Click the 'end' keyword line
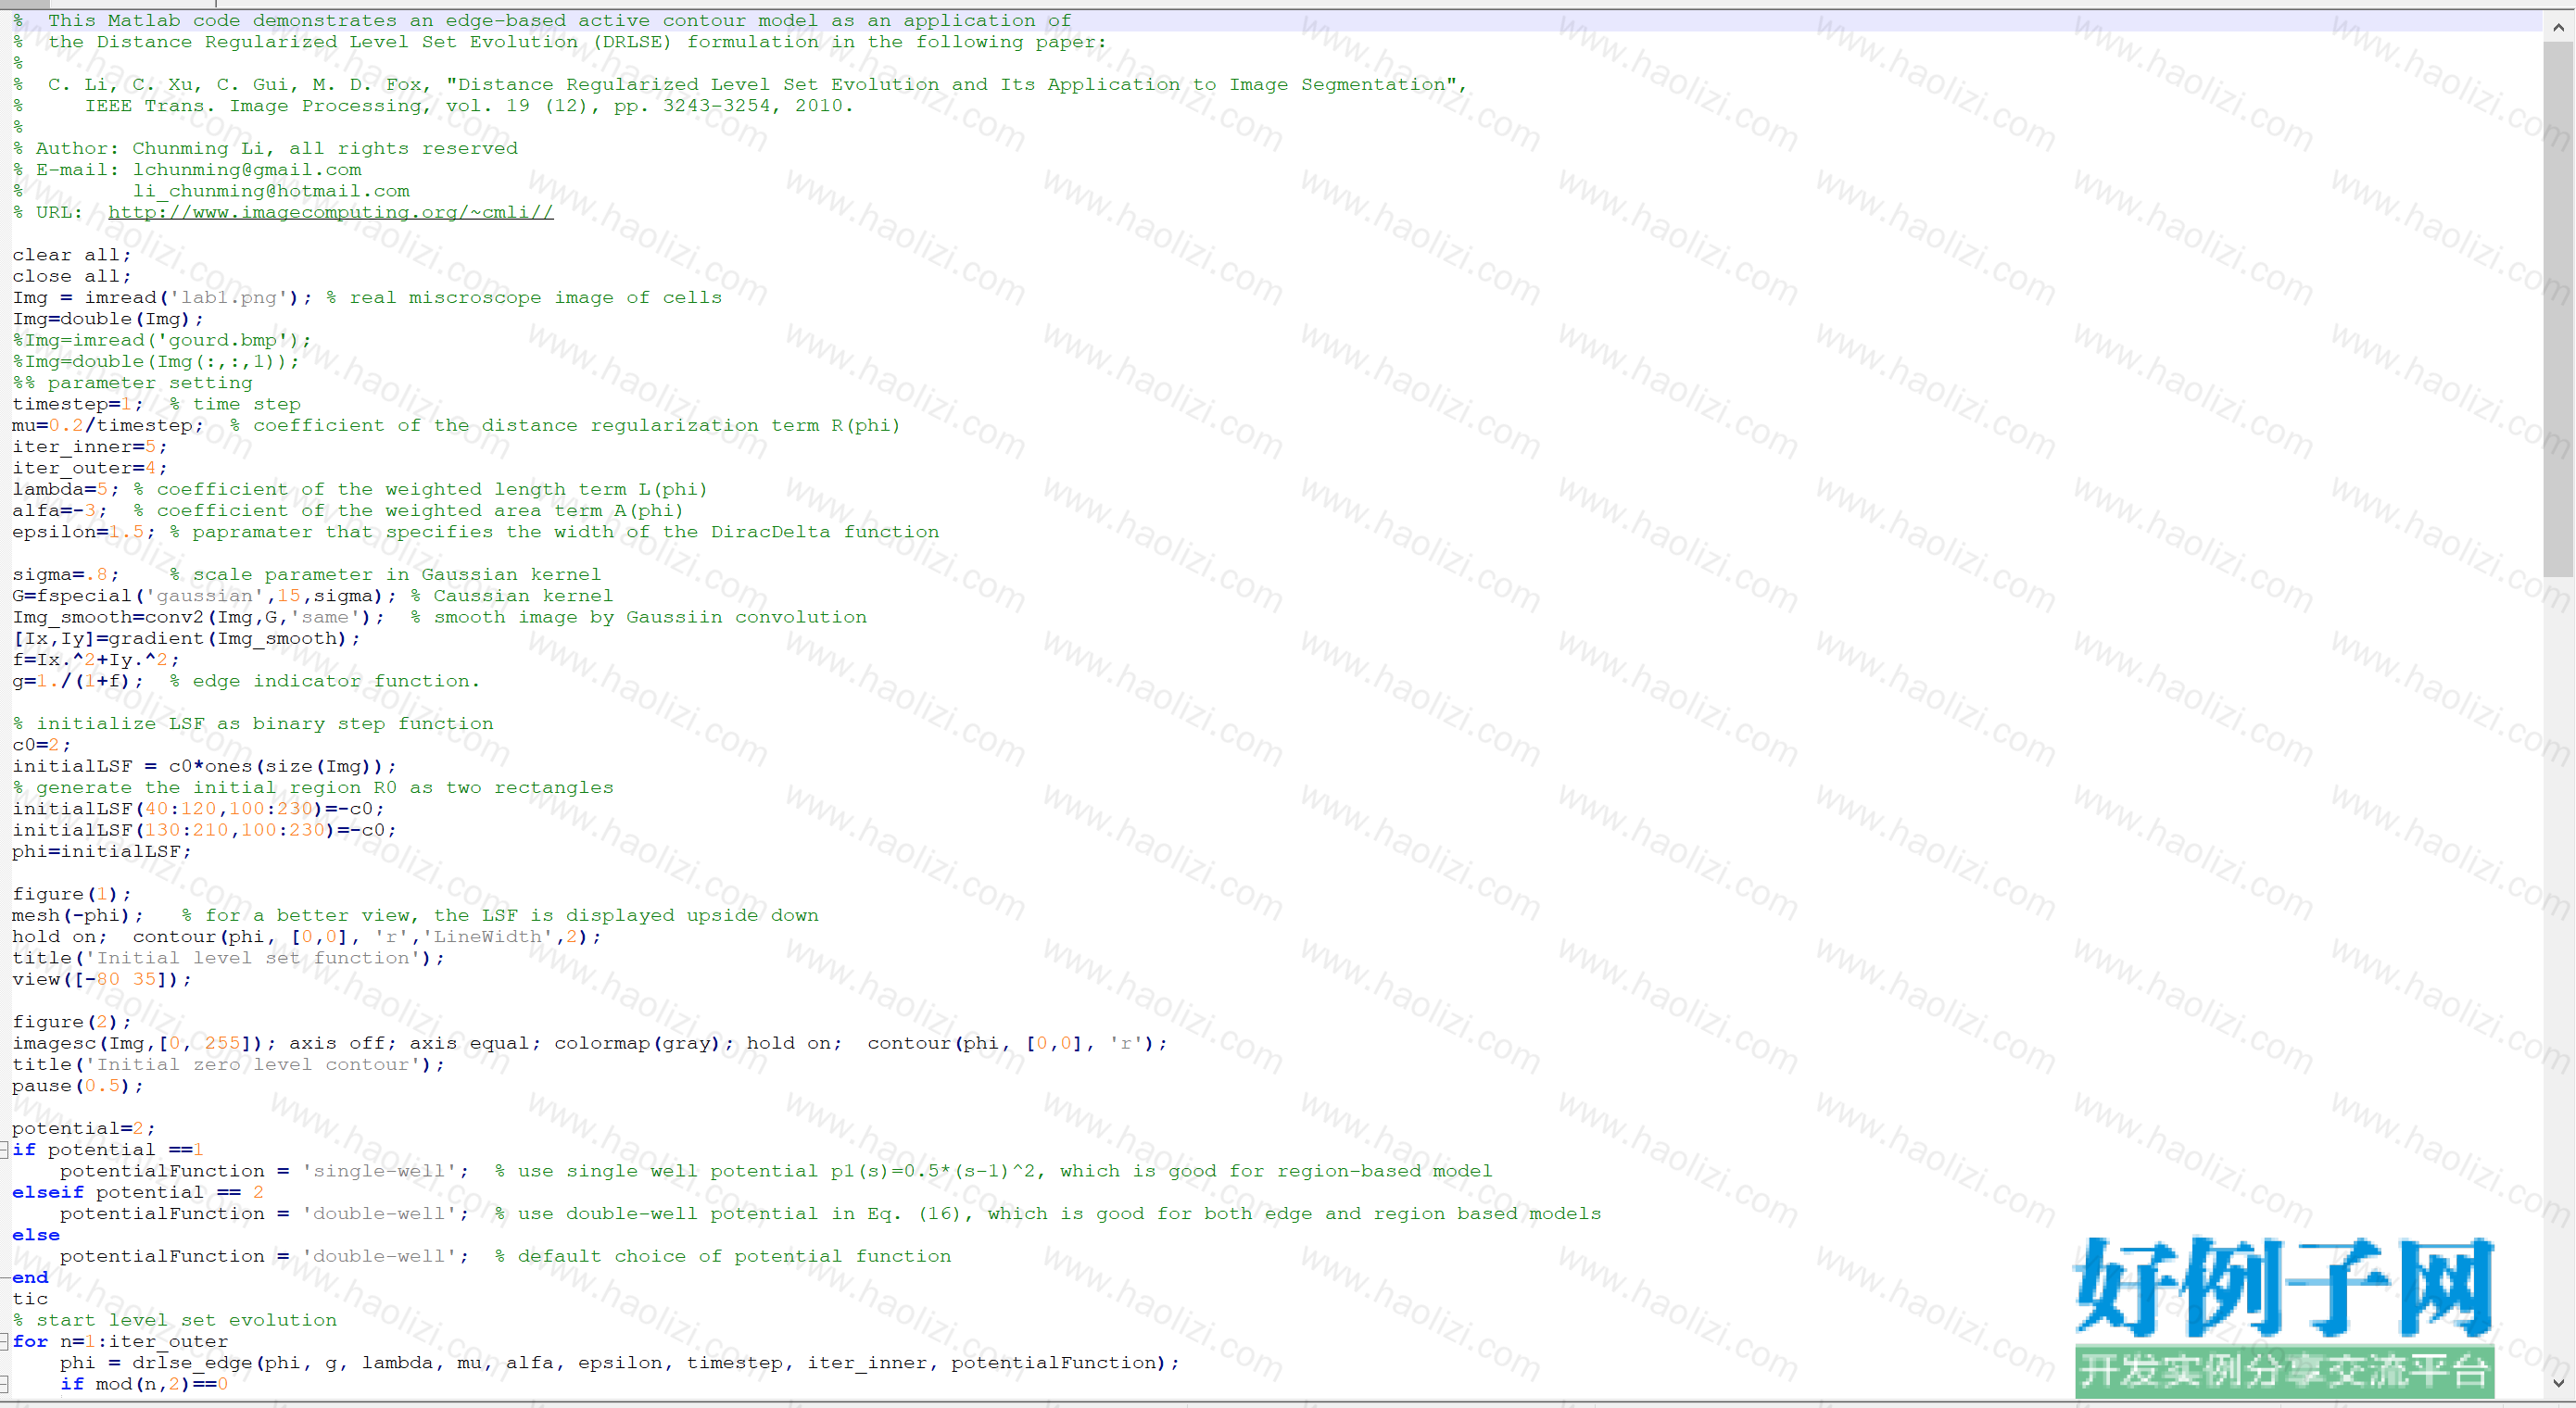2576x1408 pixels. [30, 1278]
